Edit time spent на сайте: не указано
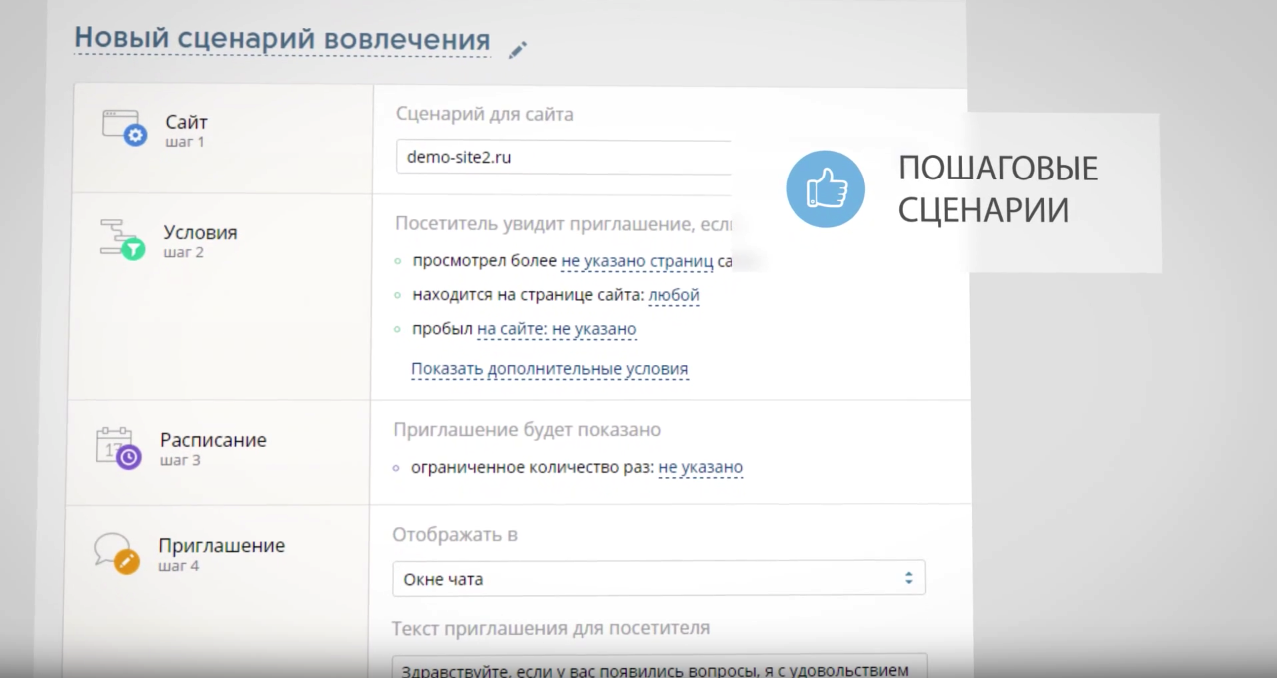 pyautogui.click(x=556, y=329)
